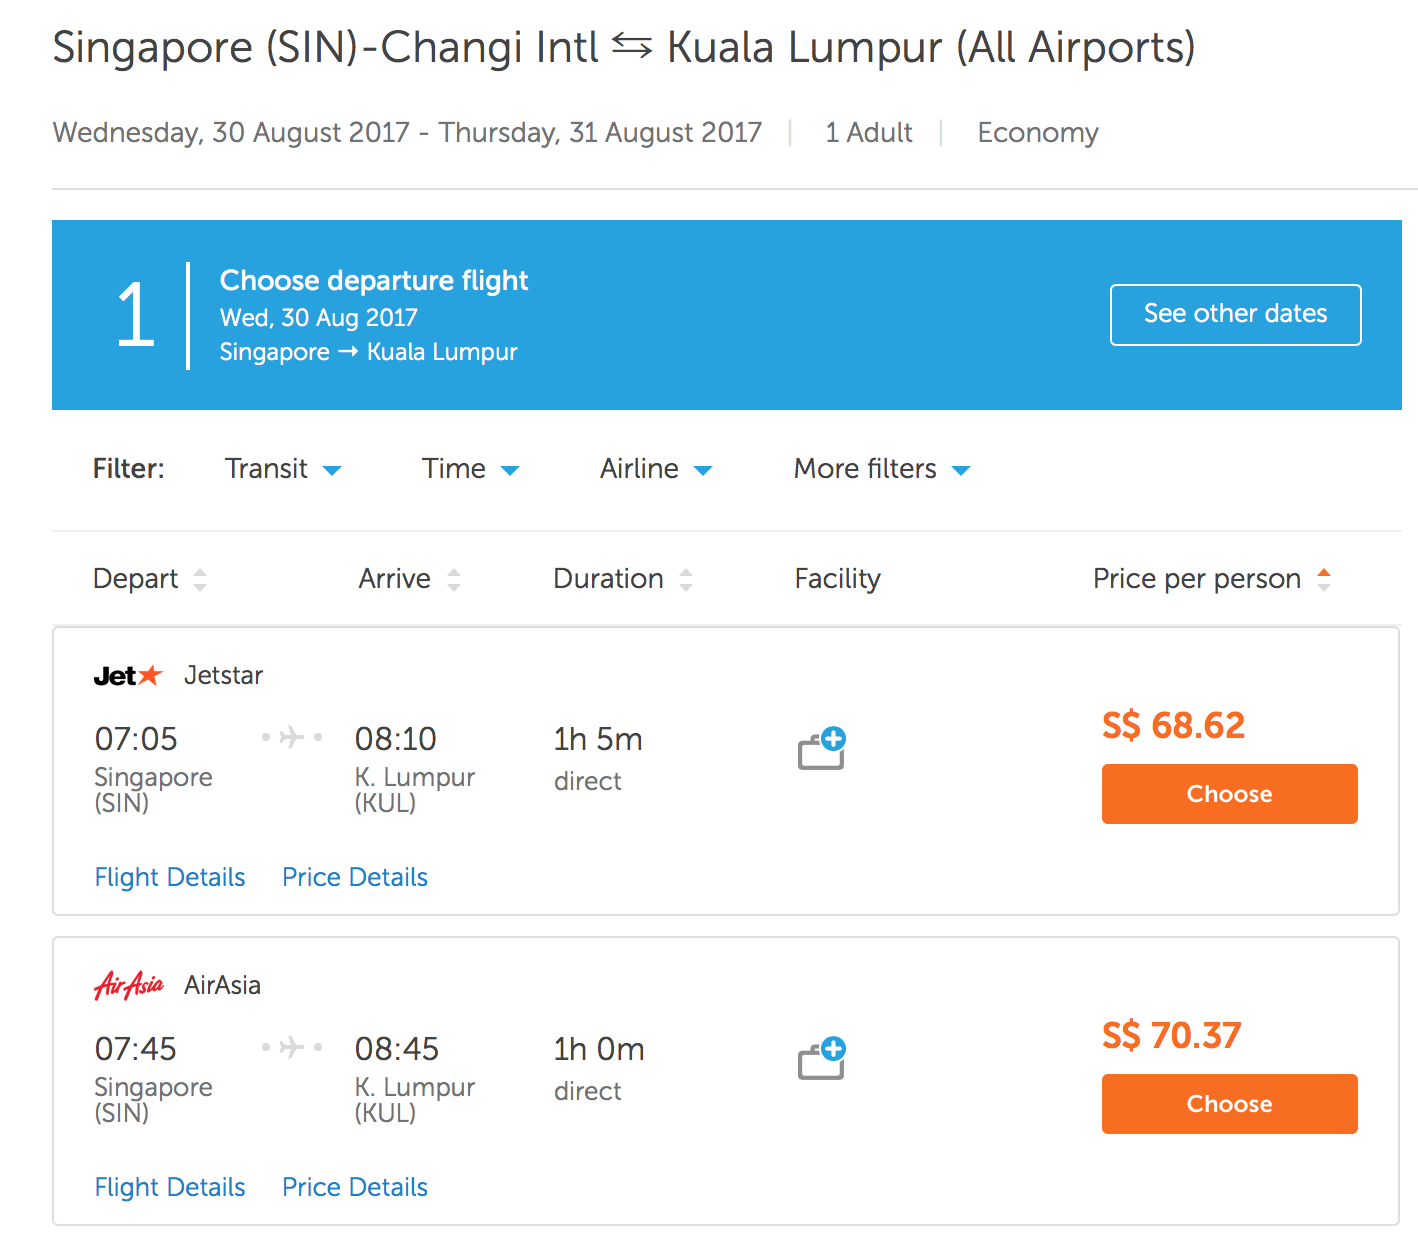
Task: Sort flights by Depart time arrows
Action: [x=200, y=579]
